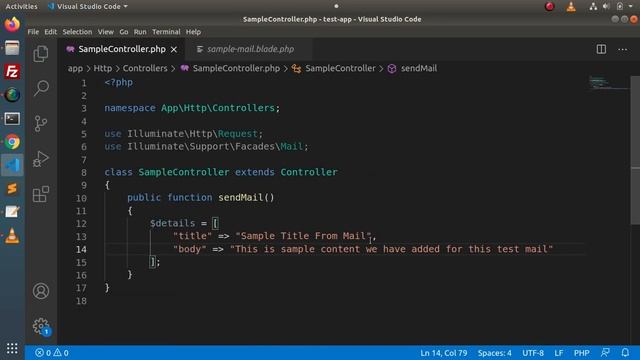Change end of line sequence LF
Screen dimensions: 640x360
point(558,353)
